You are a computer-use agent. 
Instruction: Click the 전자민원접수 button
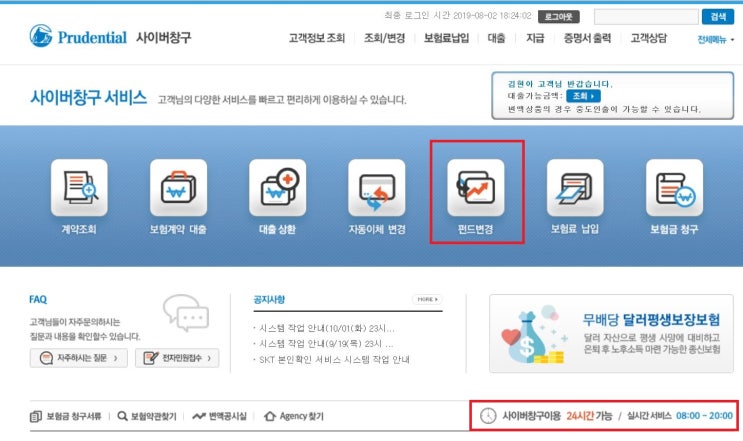coord(177,358)
